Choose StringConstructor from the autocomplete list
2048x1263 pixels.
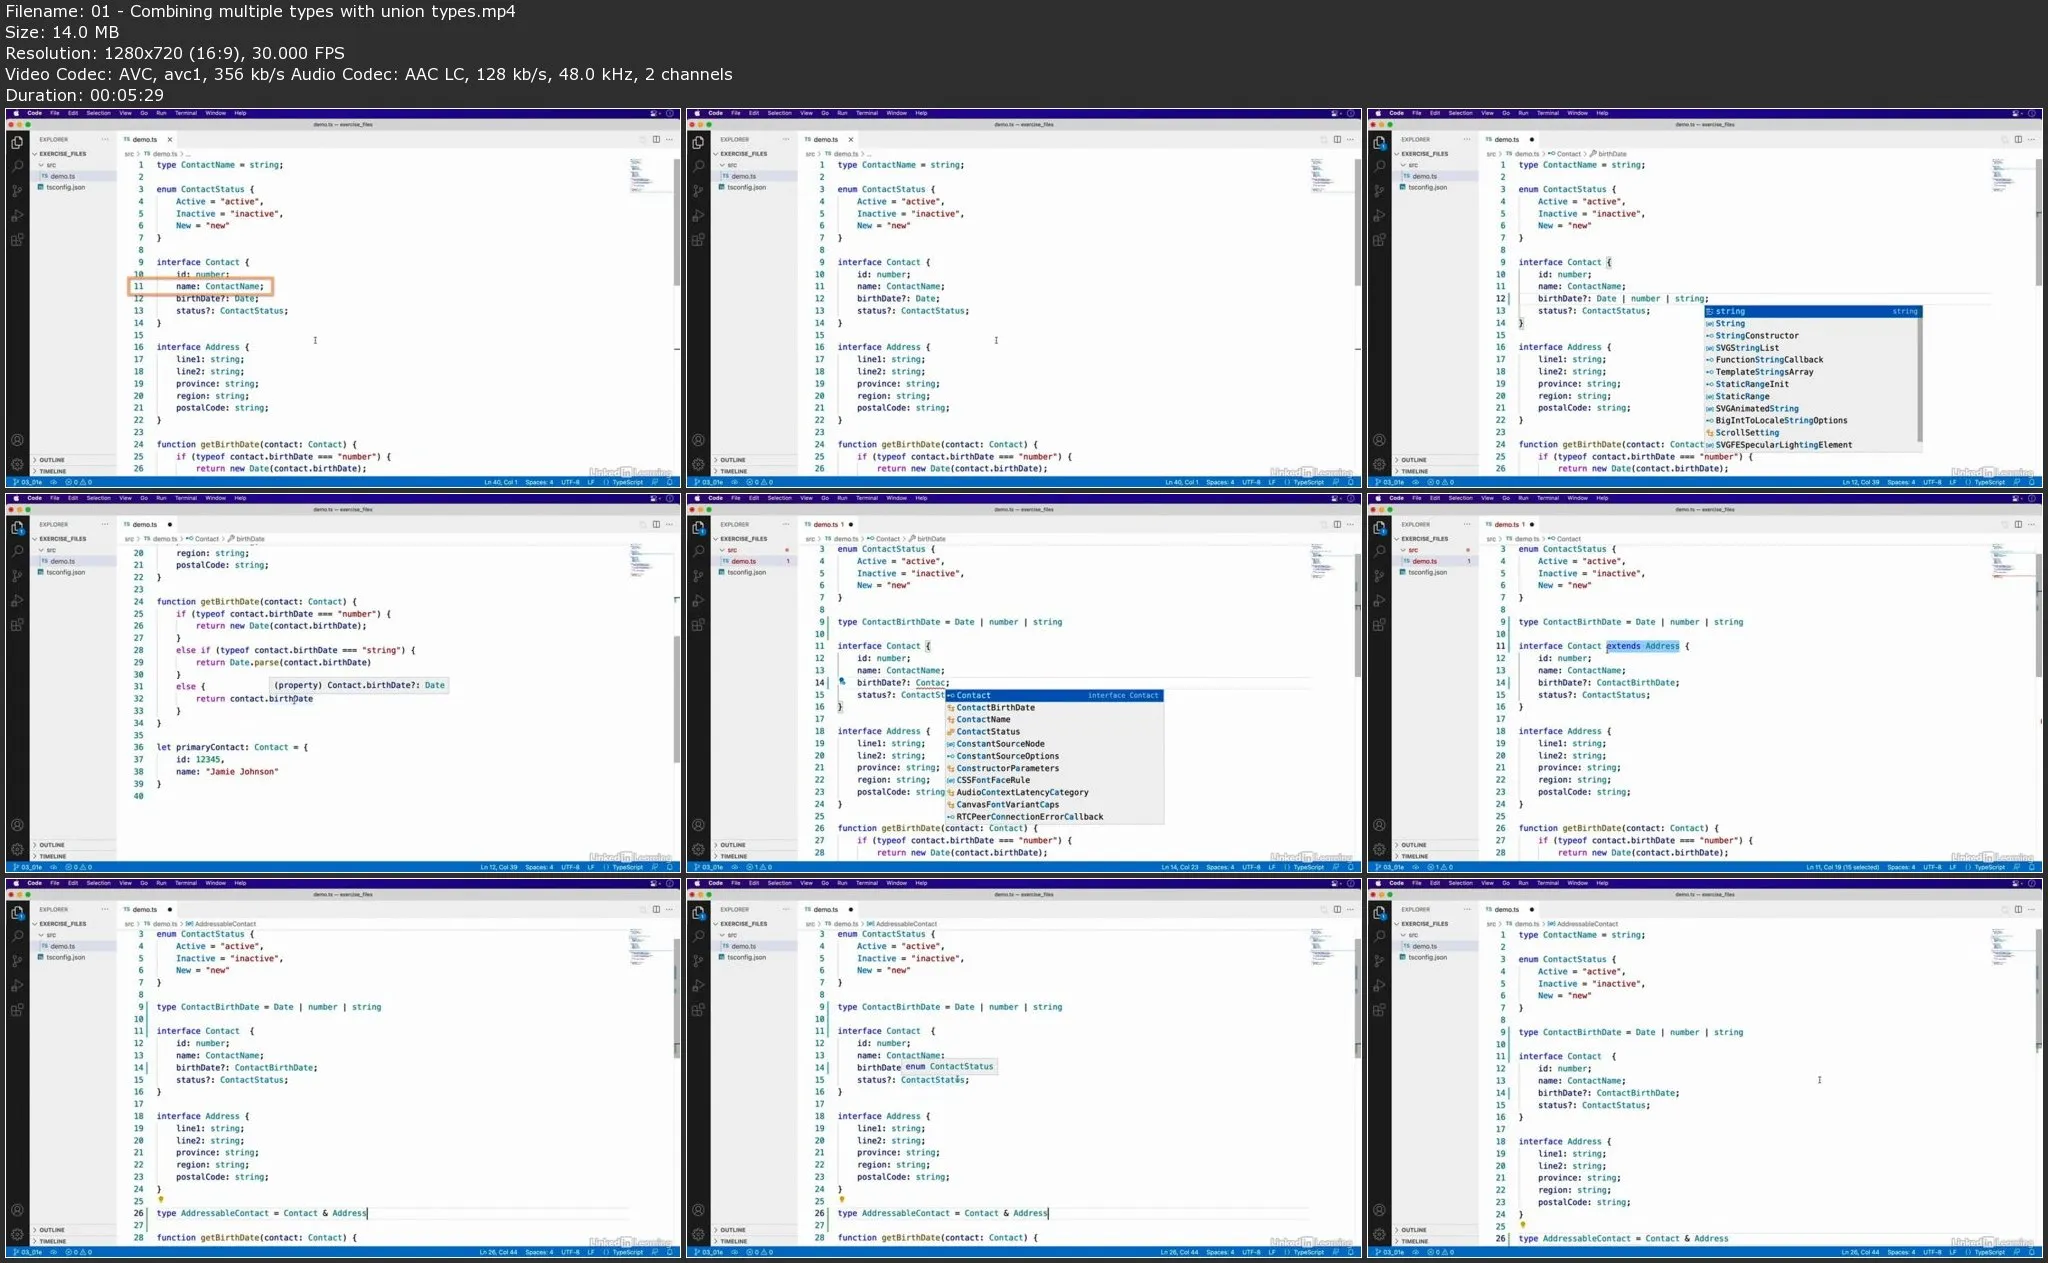click(1757, 336)
